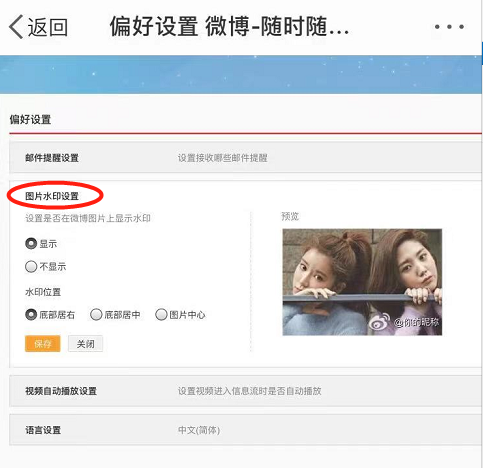Go back with the 返回 button
Viewport: 483px width, 468px height.
[x=38, y=27]
